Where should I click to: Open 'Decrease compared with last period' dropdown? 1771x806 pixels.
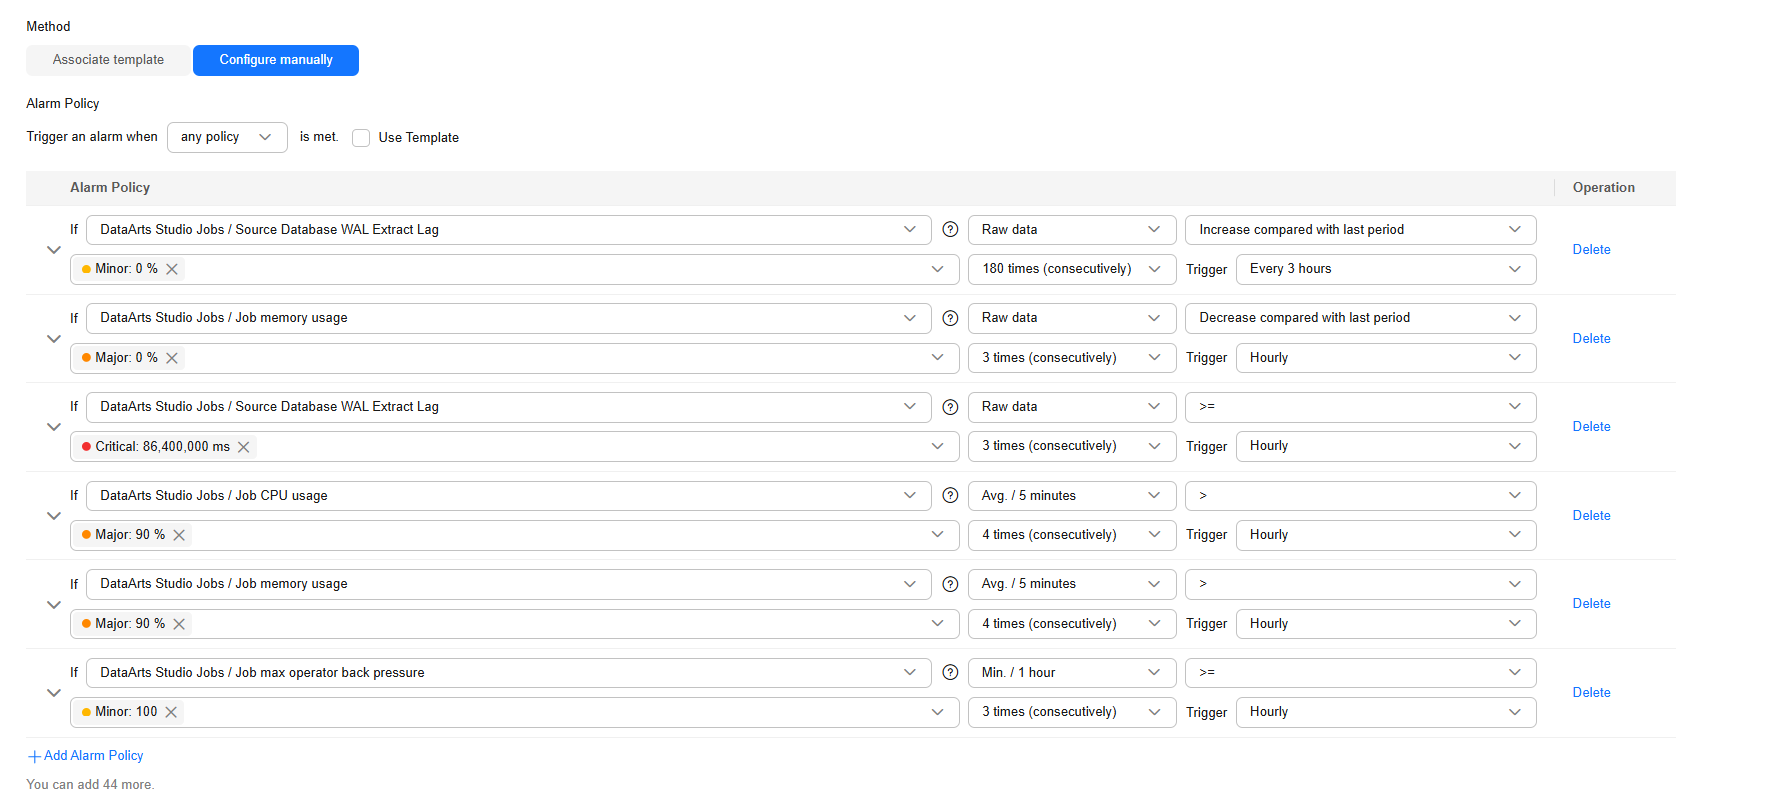(1360, 318)
